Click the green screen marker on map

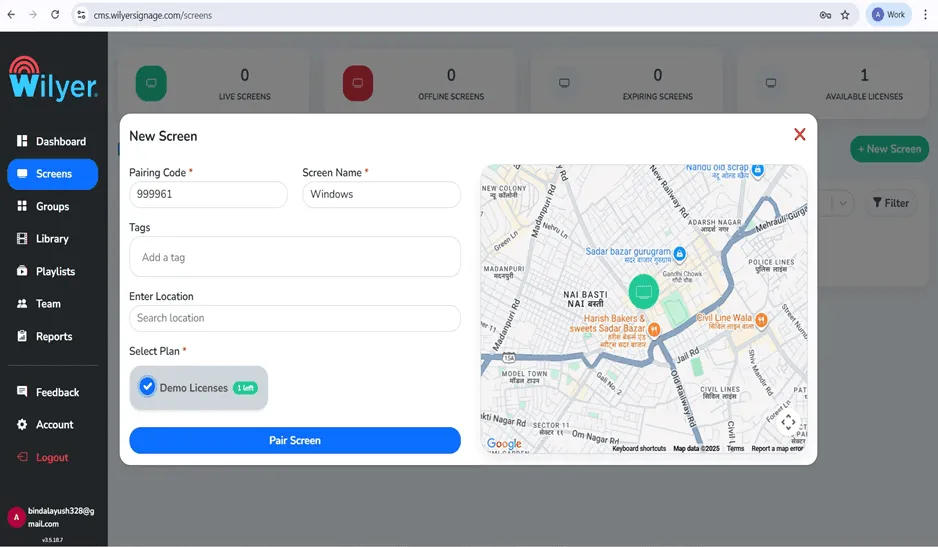pyautogui.click(x=644, y=291)
